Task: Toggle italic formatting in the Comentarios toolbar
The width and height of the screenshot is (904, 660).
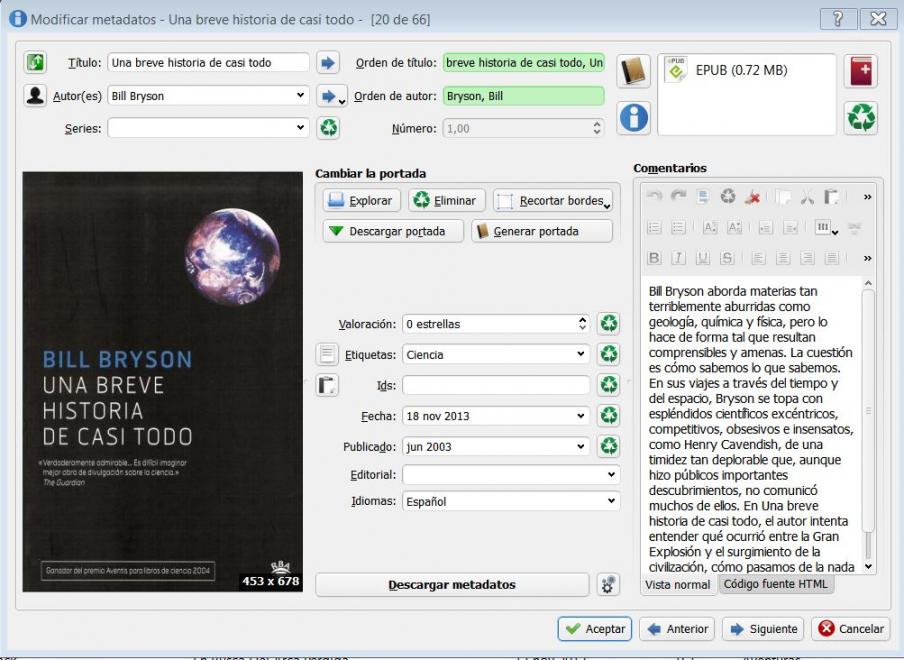Action: (678, 258)
